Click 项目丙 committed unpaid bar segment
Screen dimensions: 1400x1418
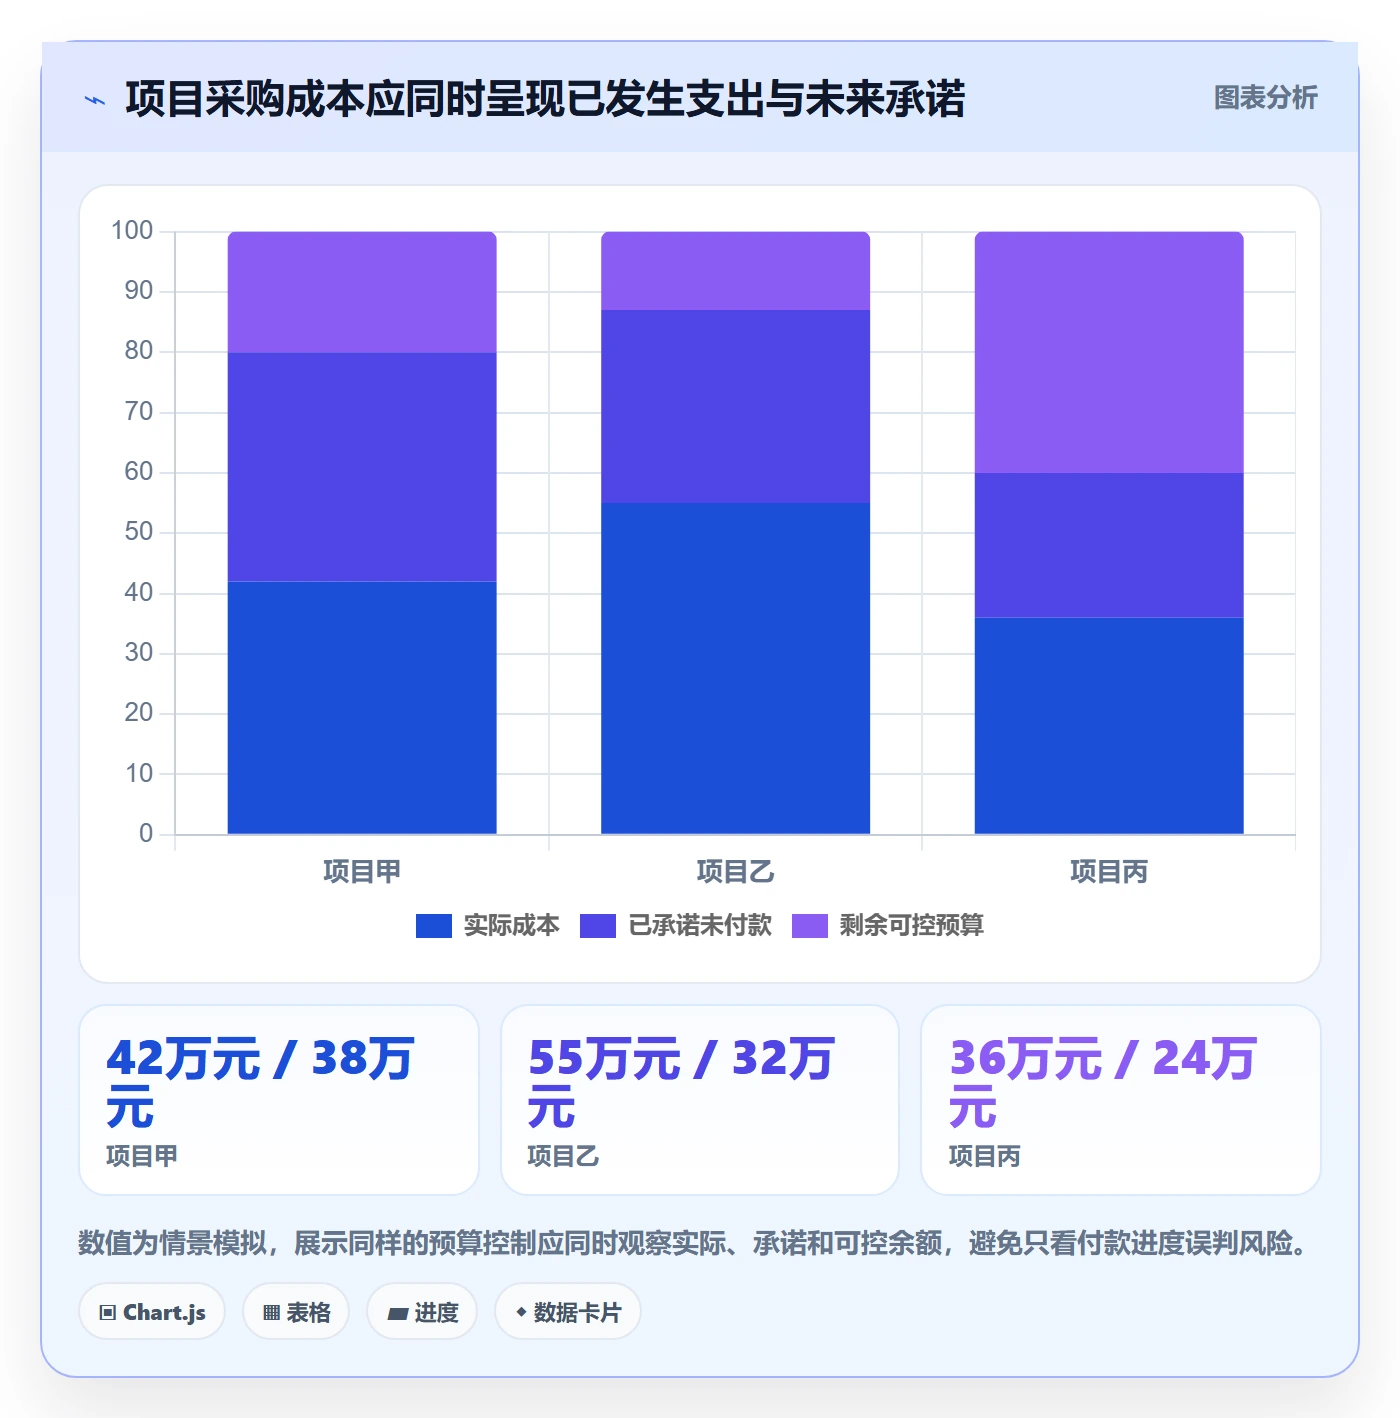(x=1109, y=545)
